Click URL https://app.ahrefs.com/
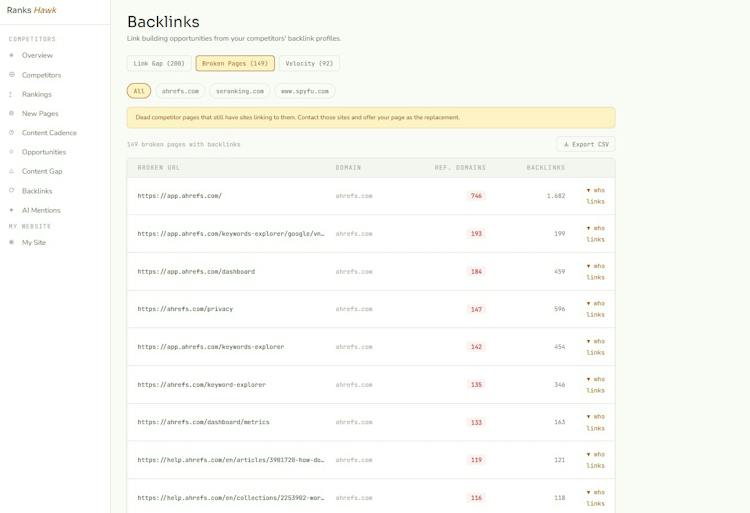The width and height of the screenshot is (750, 513). pyautogui.click(x=179, y=196)
